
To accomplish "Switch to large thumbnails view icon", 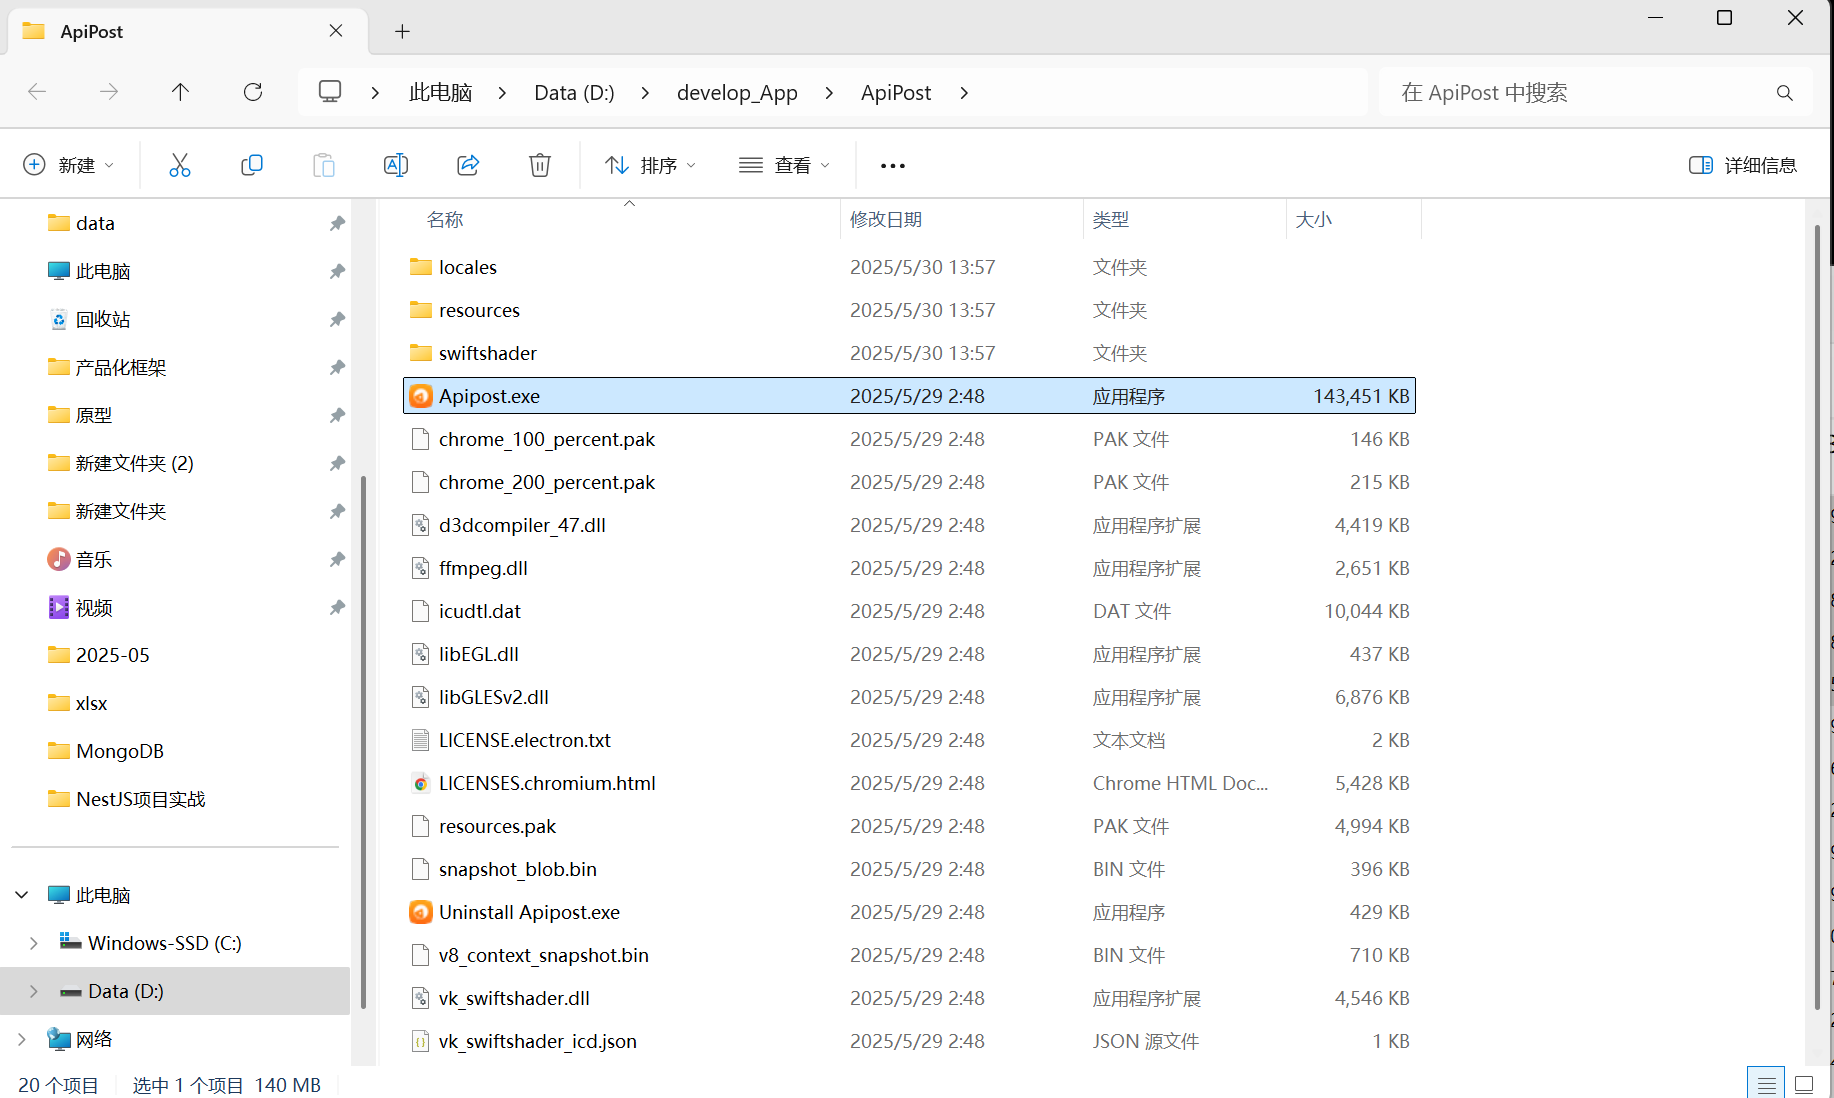I will (1804, 1084).
